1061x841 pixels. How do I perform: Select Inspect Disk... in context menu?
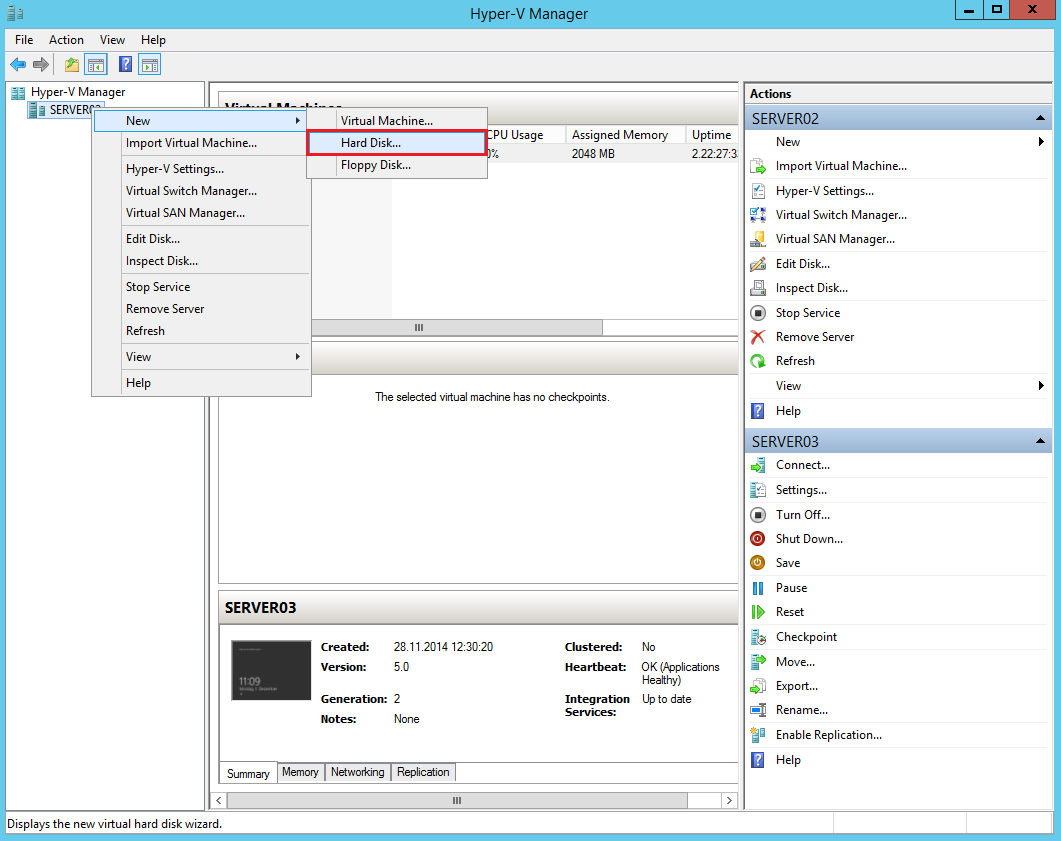point(202,261)
